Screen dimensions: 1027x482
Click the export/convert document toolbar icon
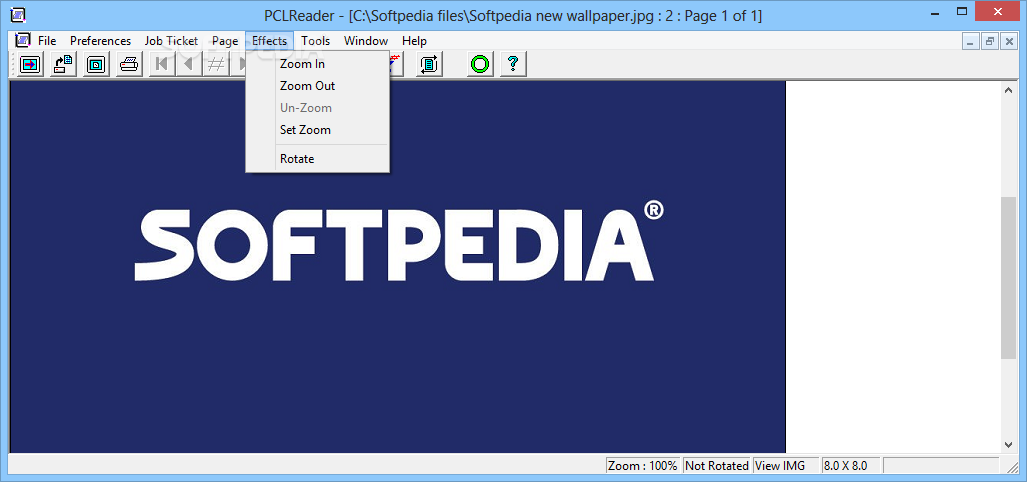[64, 64]
